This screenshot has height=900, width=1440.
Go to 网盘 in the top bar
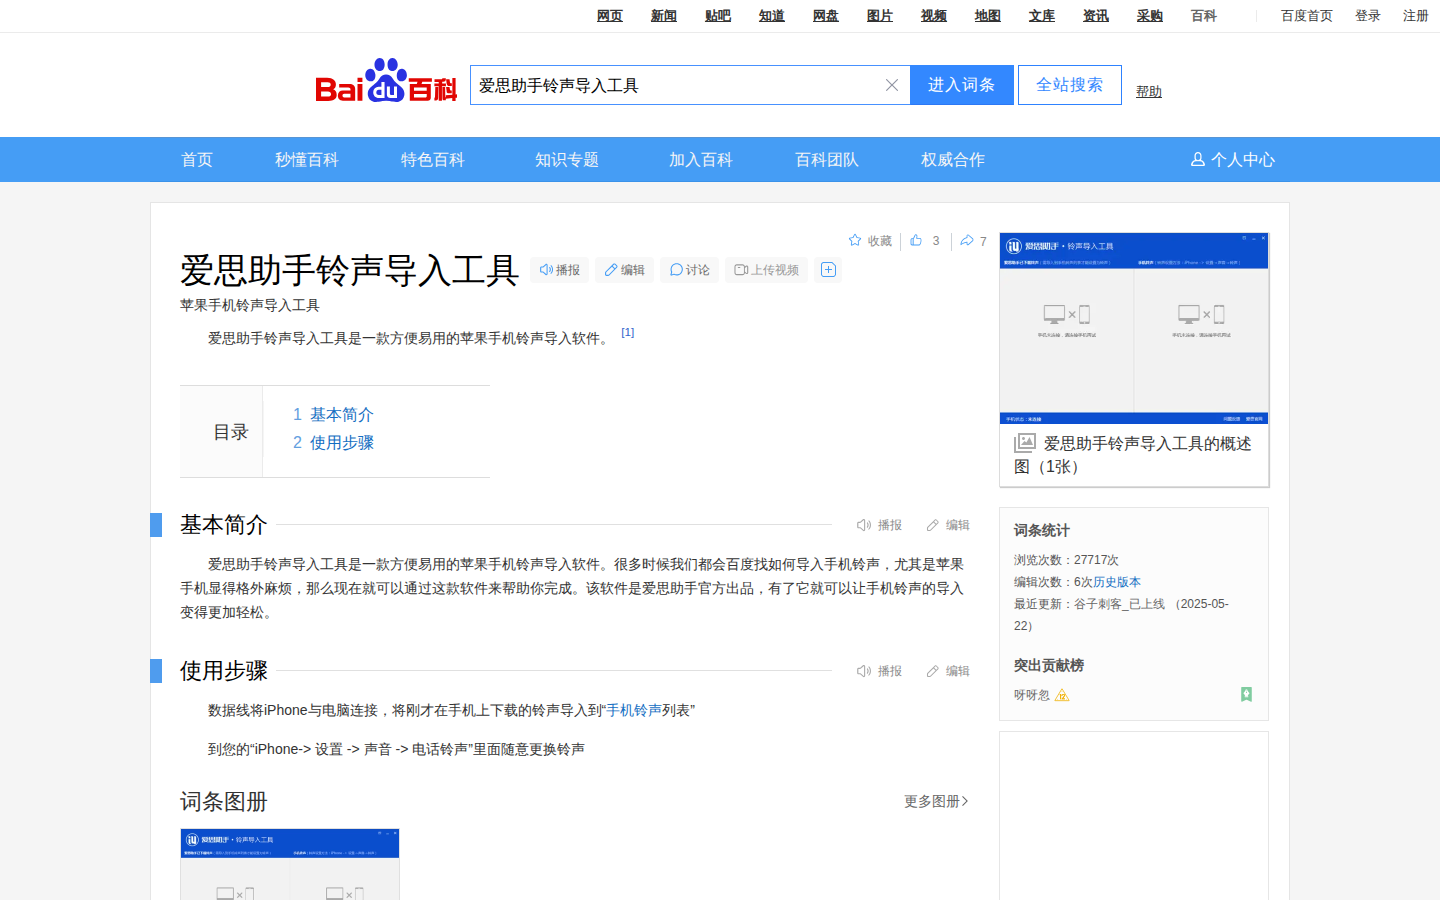(x=826, y=16)
